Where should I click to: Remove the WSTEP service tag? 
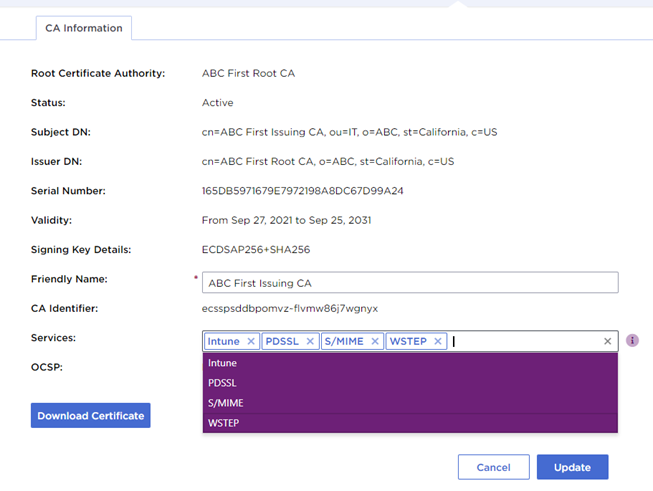pos(436,342)
